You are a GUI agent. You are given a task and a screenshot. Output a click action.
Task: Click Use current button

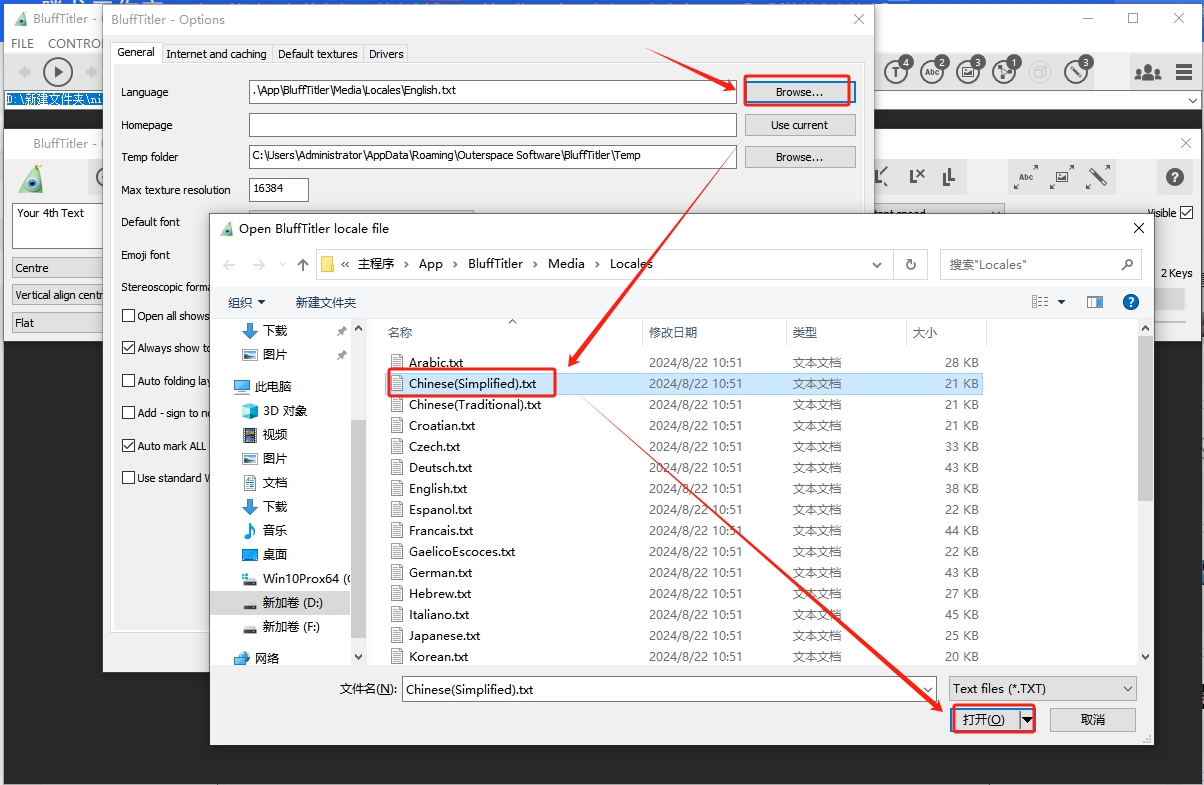click(x=799, y=125)
